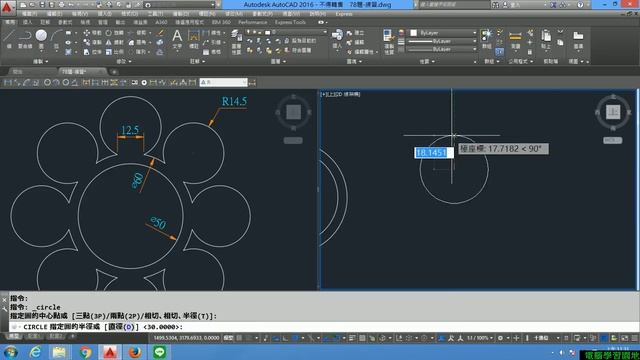
Task: Expand the Layers panel flyout
Action: (x=278, y=61)
